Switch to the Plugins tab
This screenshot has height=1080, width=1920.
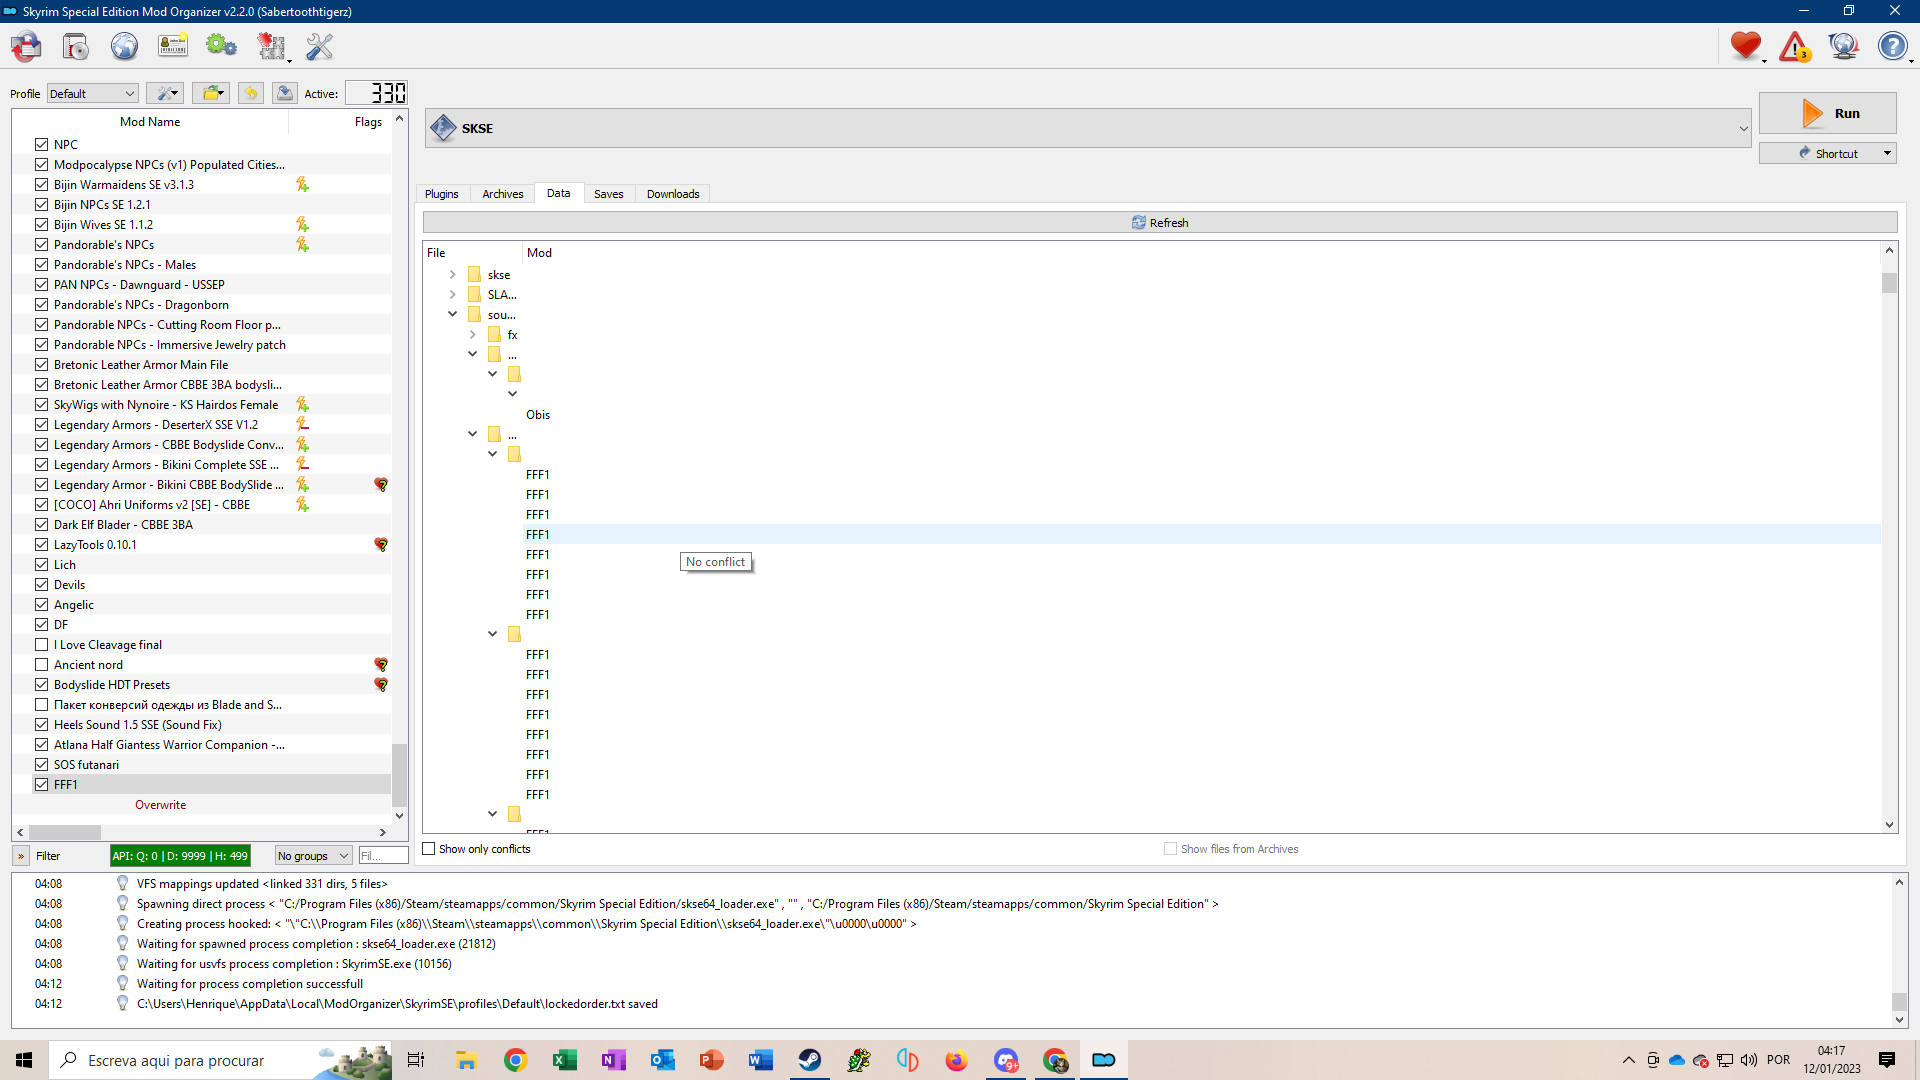click(441, 194)
